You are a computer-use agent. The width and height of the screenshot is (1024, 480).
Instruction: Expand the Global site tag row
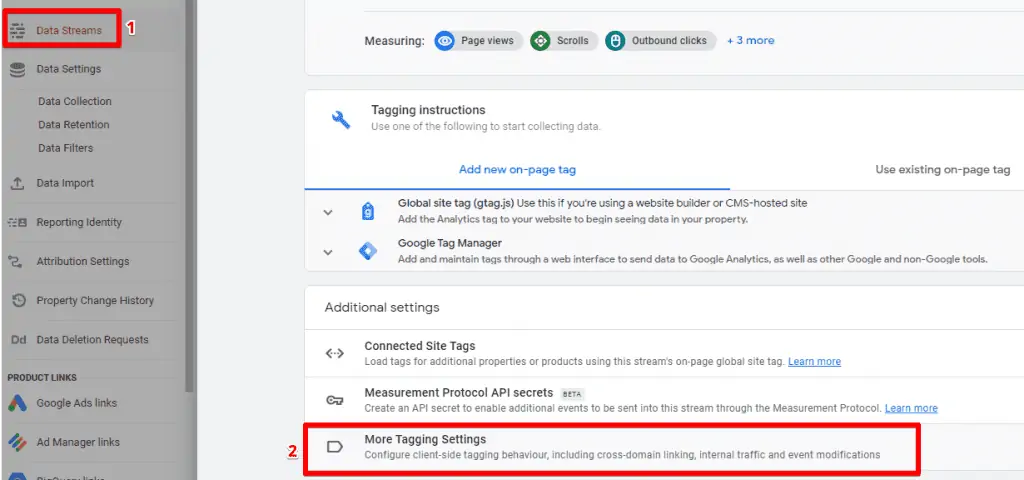pos(328,212)
